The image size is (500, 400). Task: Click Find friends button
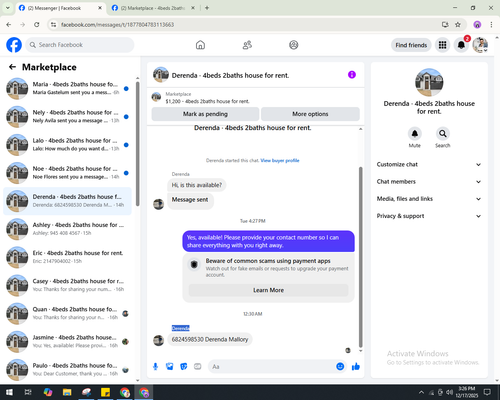pyautogui.click(x=411, y=45)
